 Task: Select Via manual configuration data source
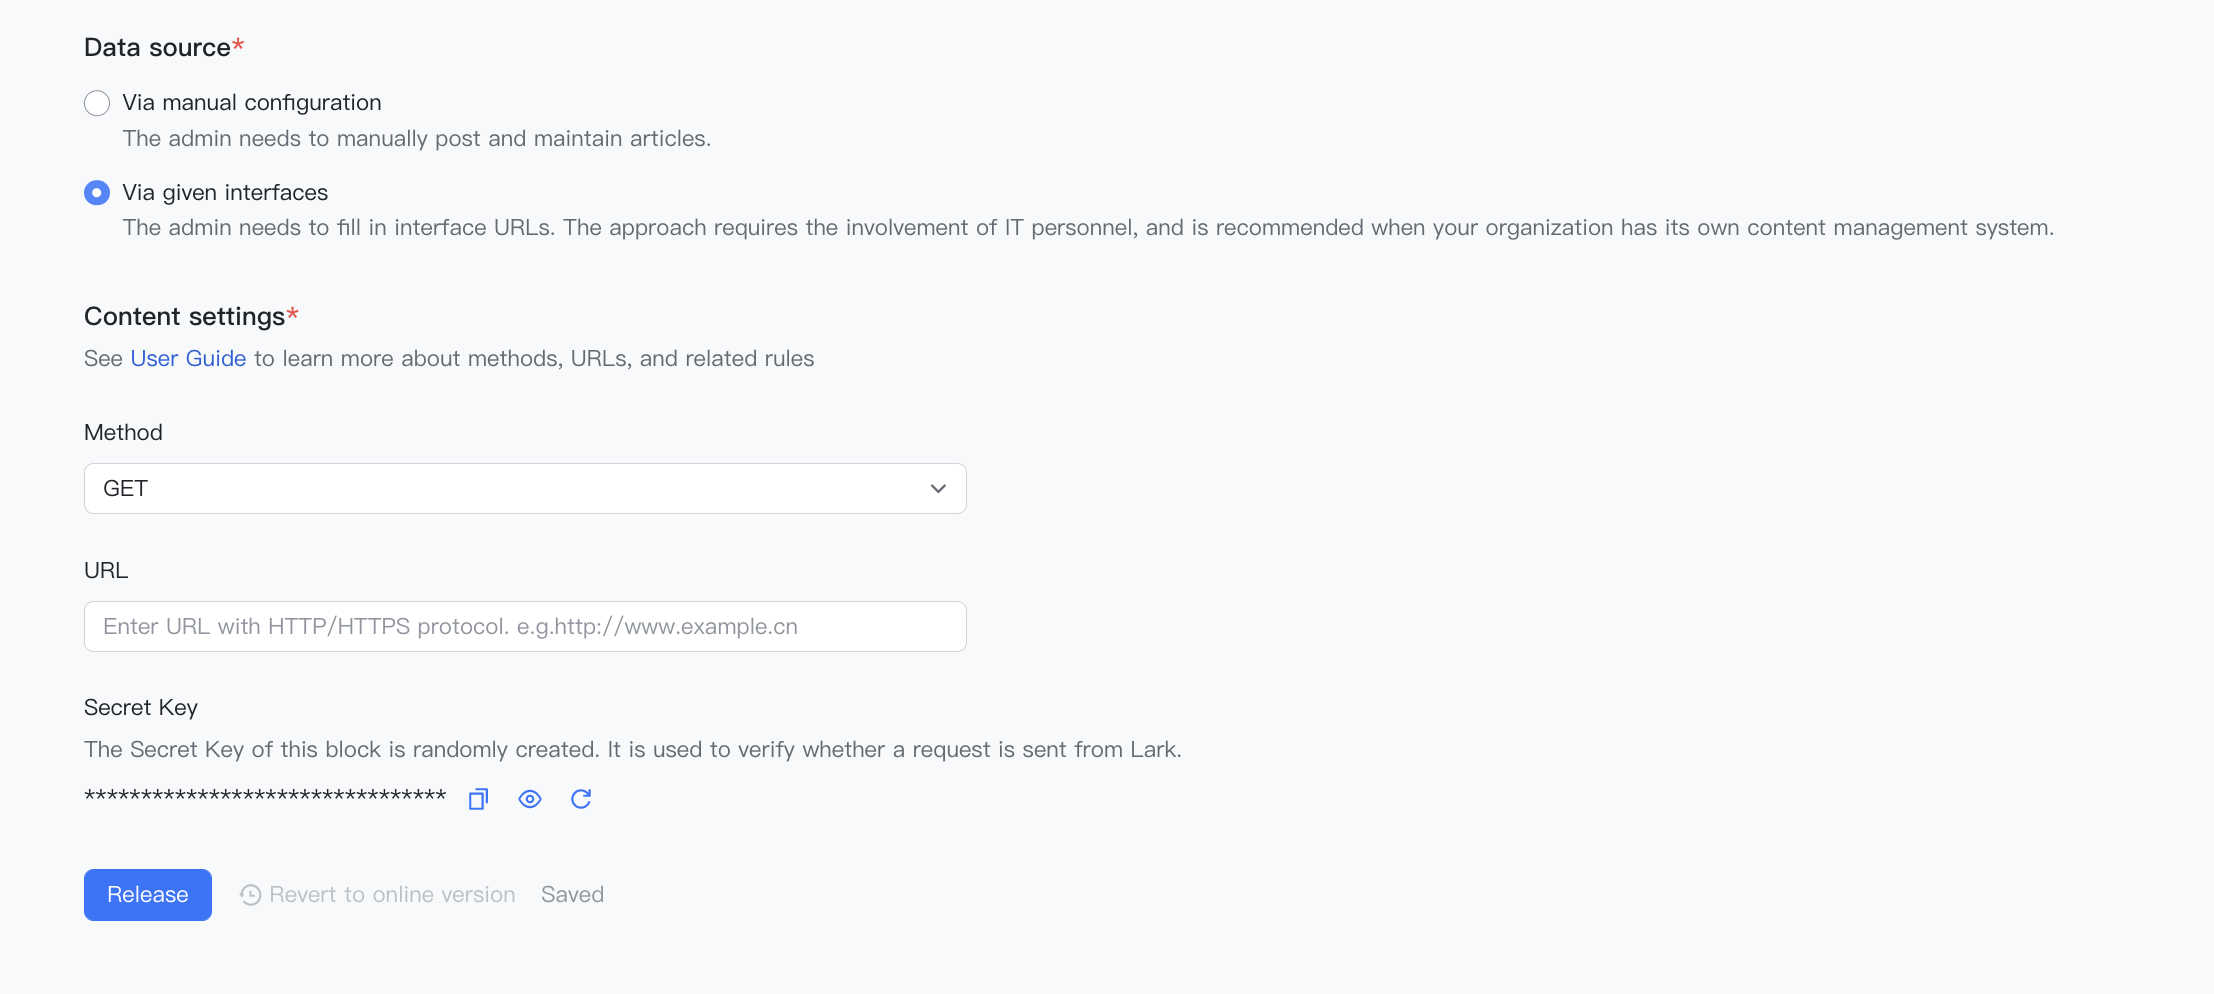tap(97, 102)
